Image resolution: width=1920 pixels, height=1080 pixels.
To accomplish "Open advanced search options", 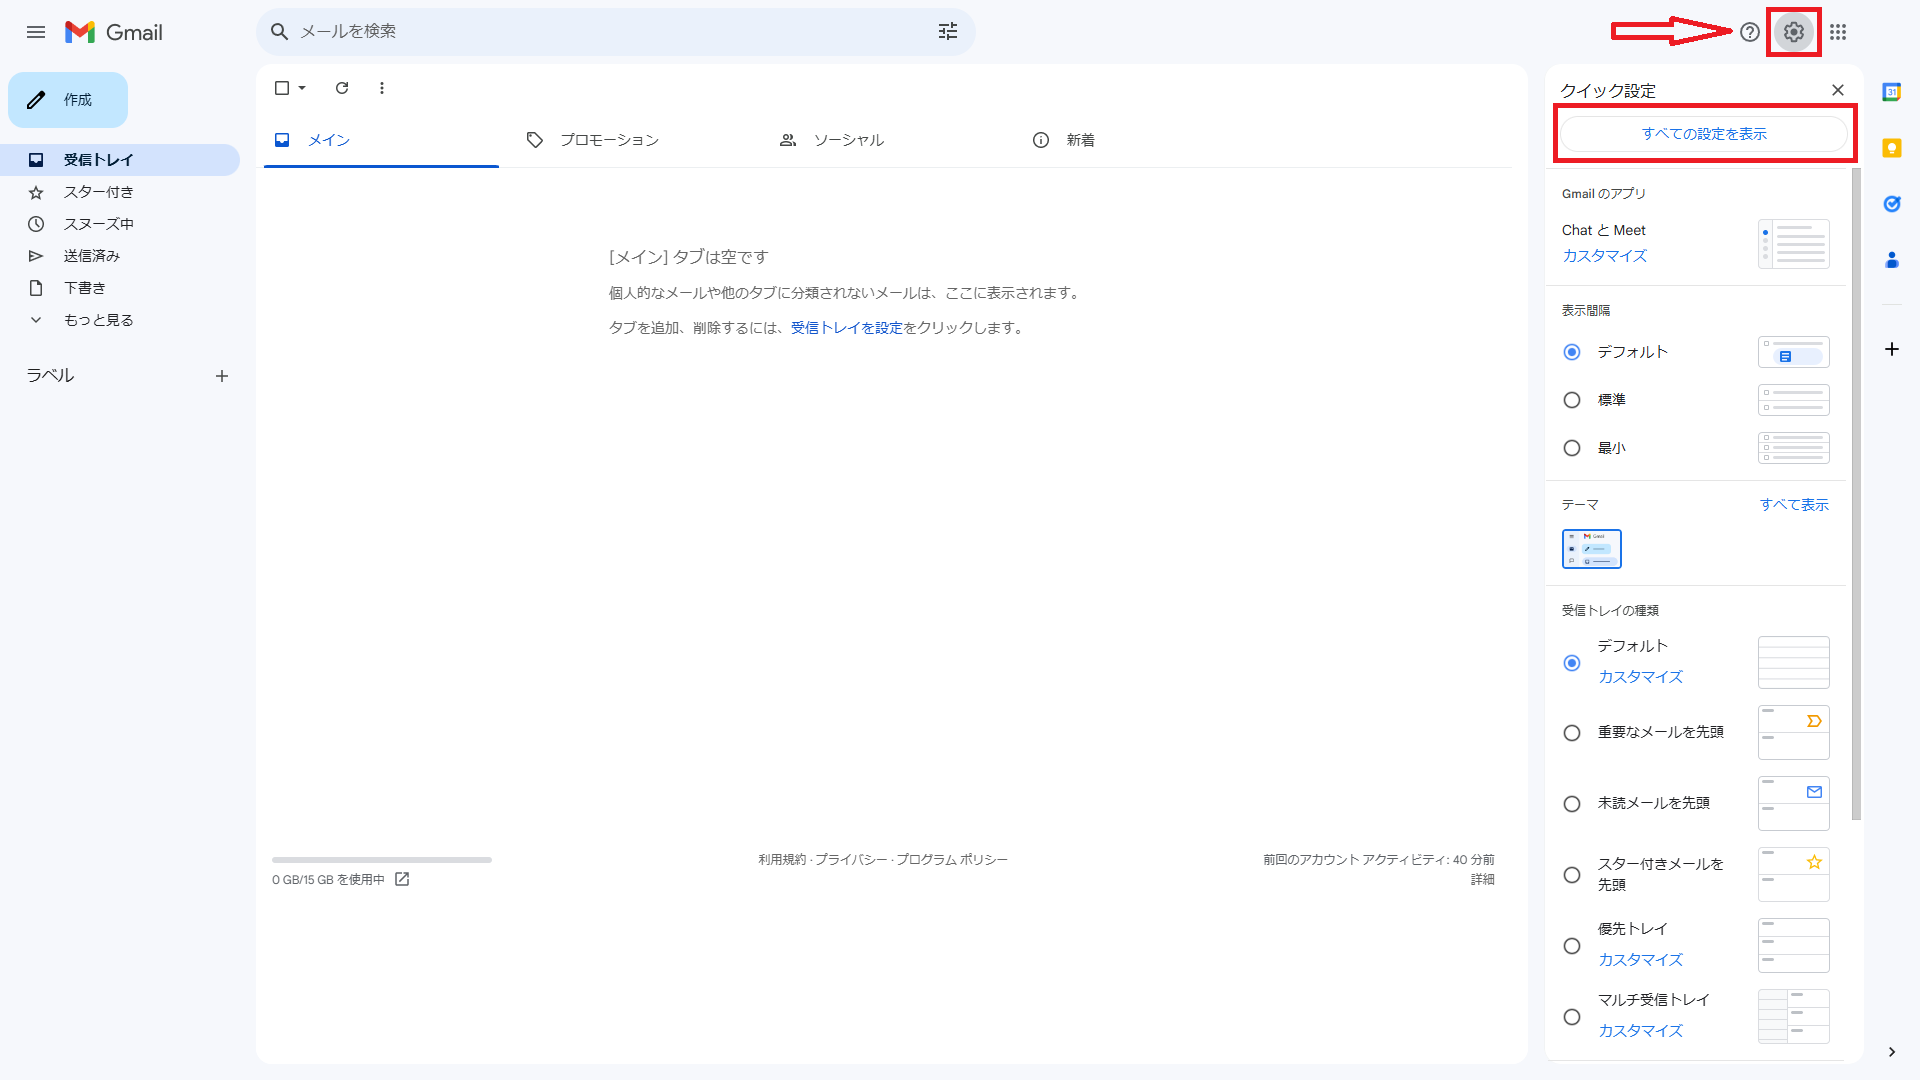I will tap(948, 31).
